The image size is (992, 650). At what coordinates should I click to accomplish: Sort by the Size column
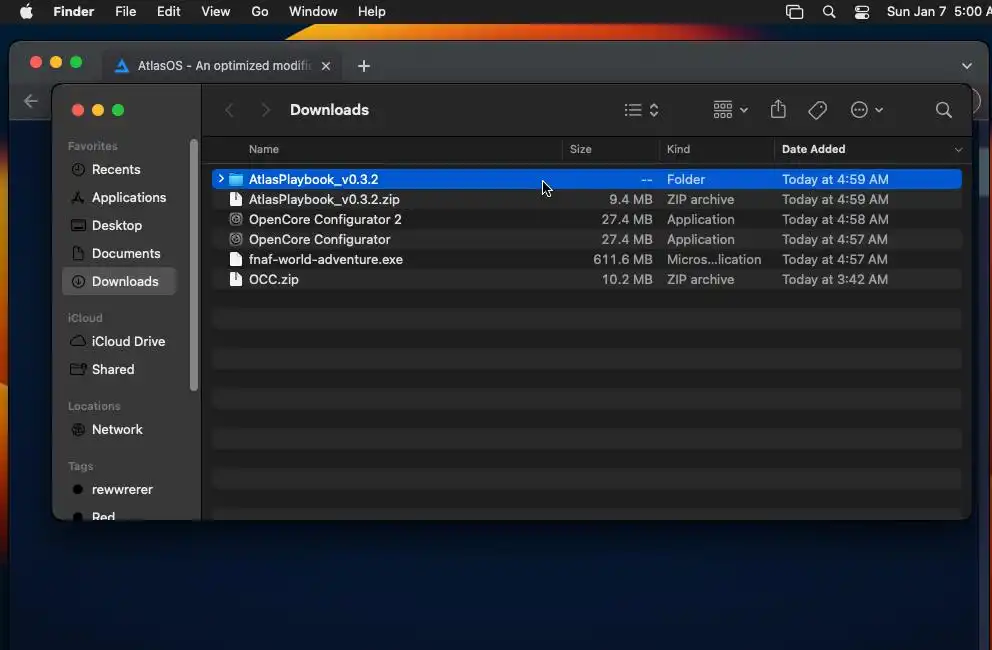pos(580,149)
